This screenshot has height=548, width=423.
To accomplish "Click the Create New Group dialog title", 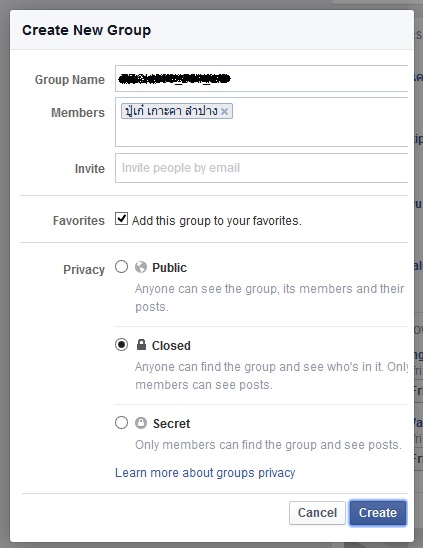I will [86, 30].
